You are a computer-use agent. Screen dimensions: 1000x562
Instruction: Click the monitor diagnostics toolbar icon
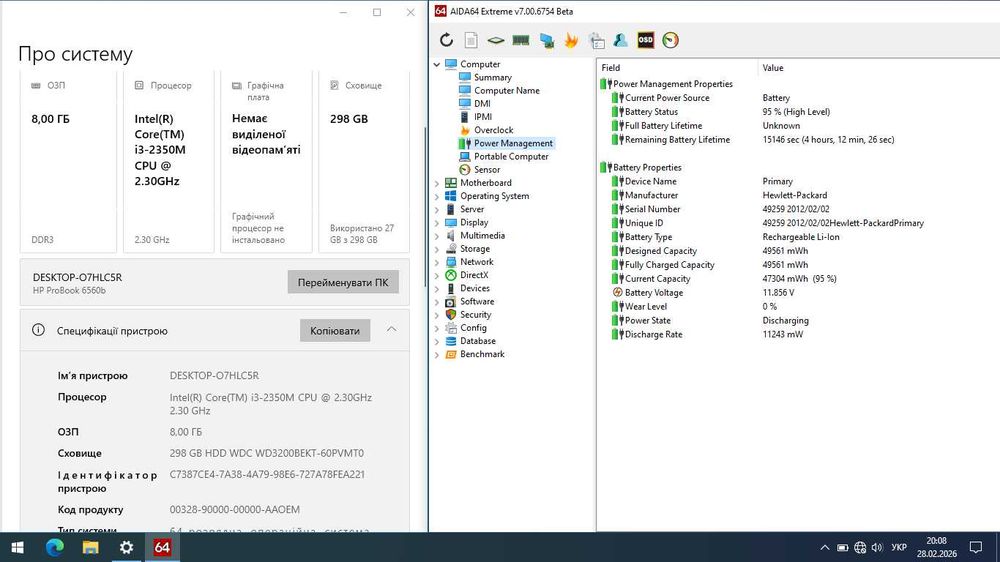[x=546, y=40]
